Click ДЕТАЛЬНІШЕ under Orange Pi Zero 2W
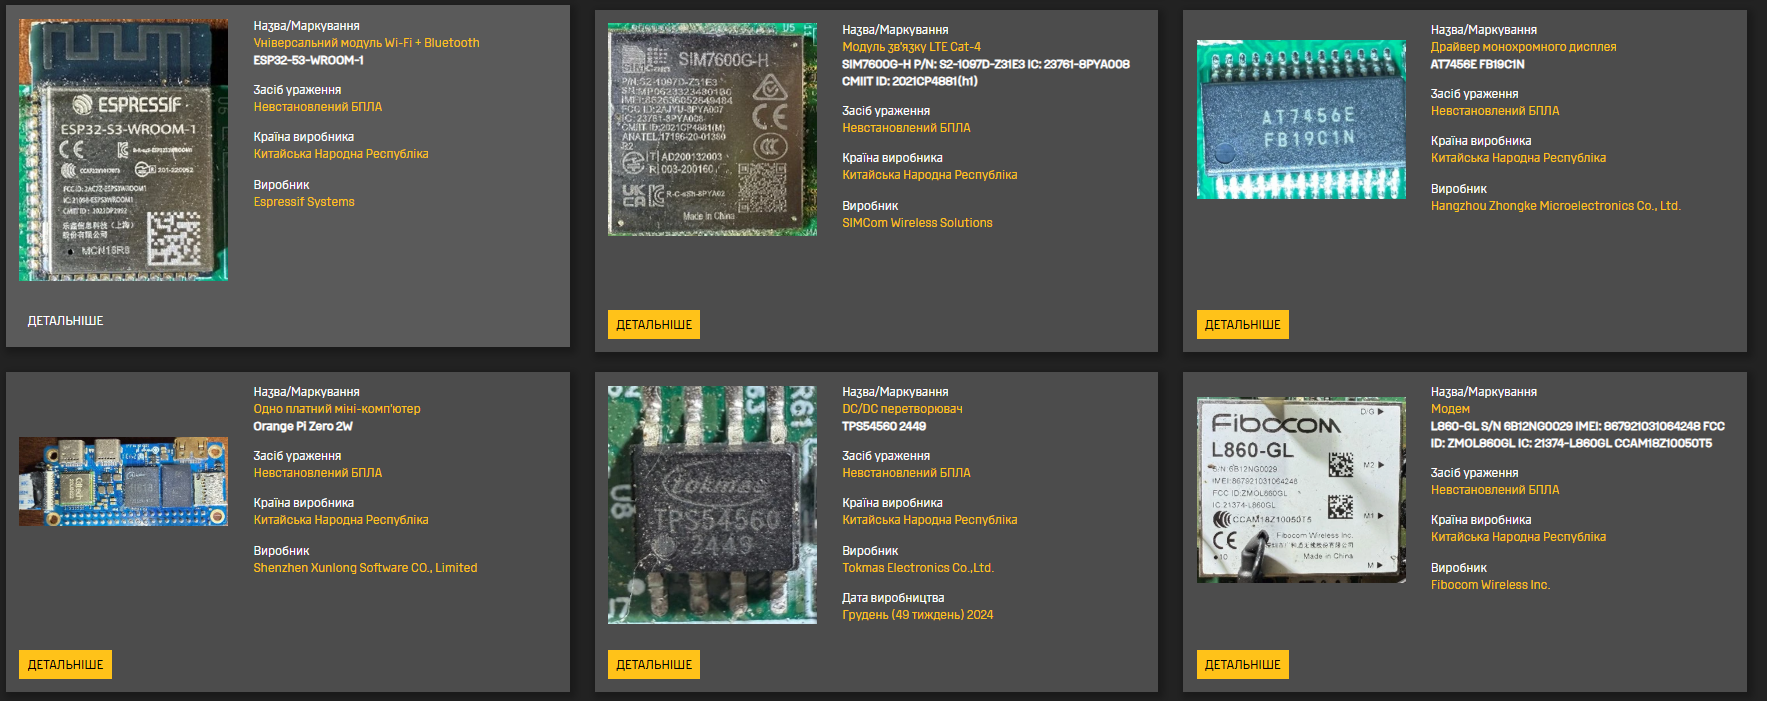 pyautogui.click(x=65, y=665)
